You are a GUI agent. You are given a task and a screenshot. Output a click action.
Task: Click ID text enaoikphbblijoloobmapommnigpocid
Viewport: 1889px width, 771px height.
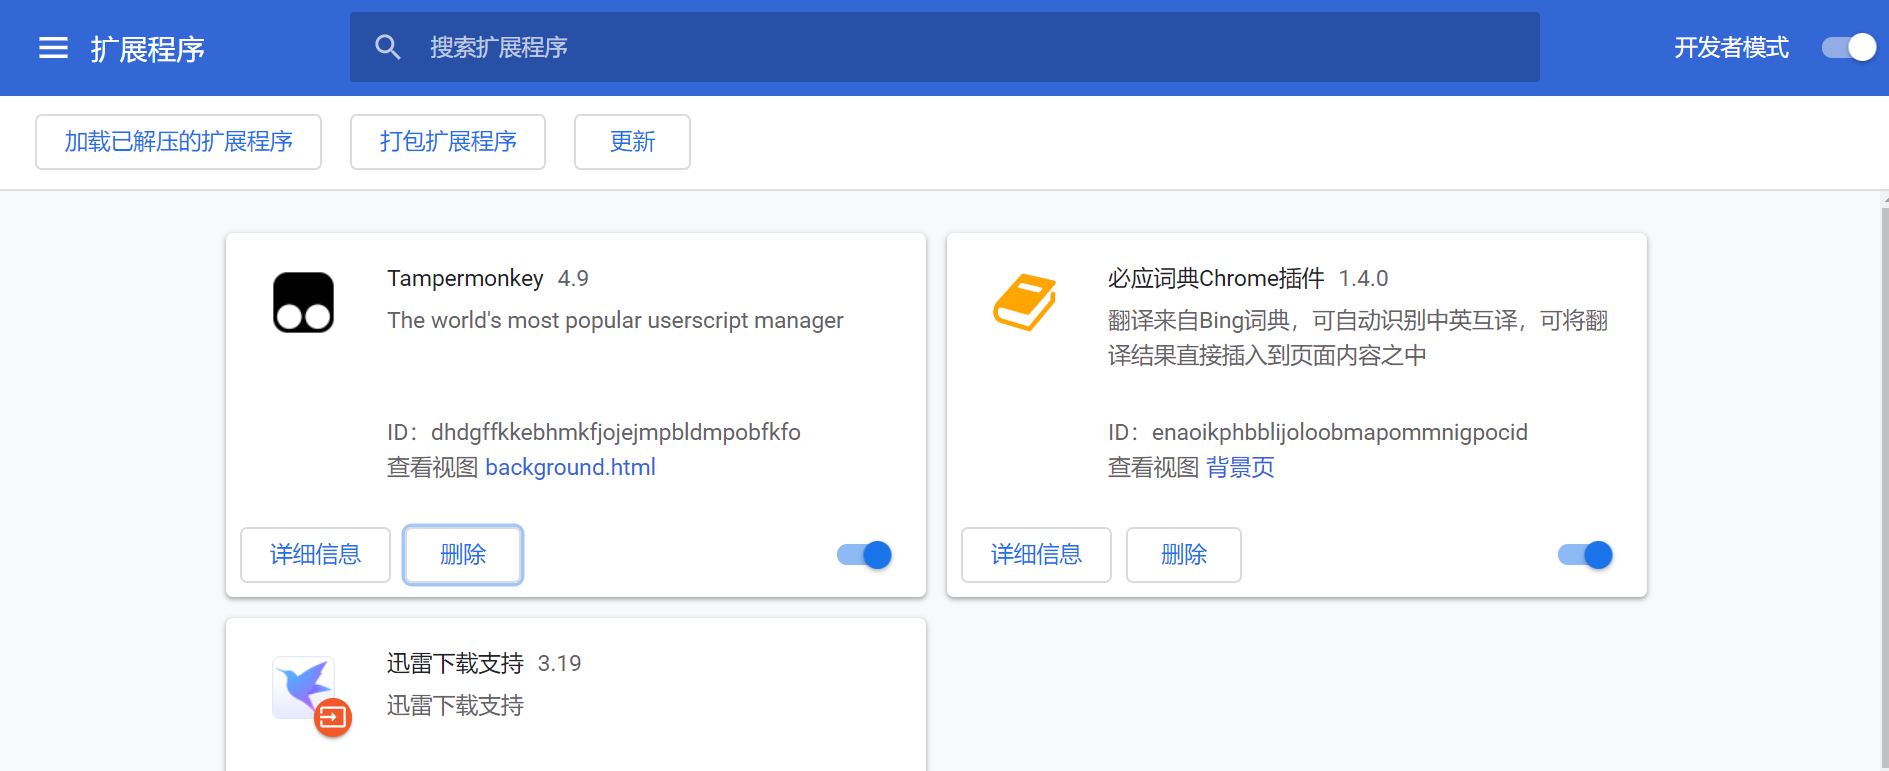[x=1340, y=432]
